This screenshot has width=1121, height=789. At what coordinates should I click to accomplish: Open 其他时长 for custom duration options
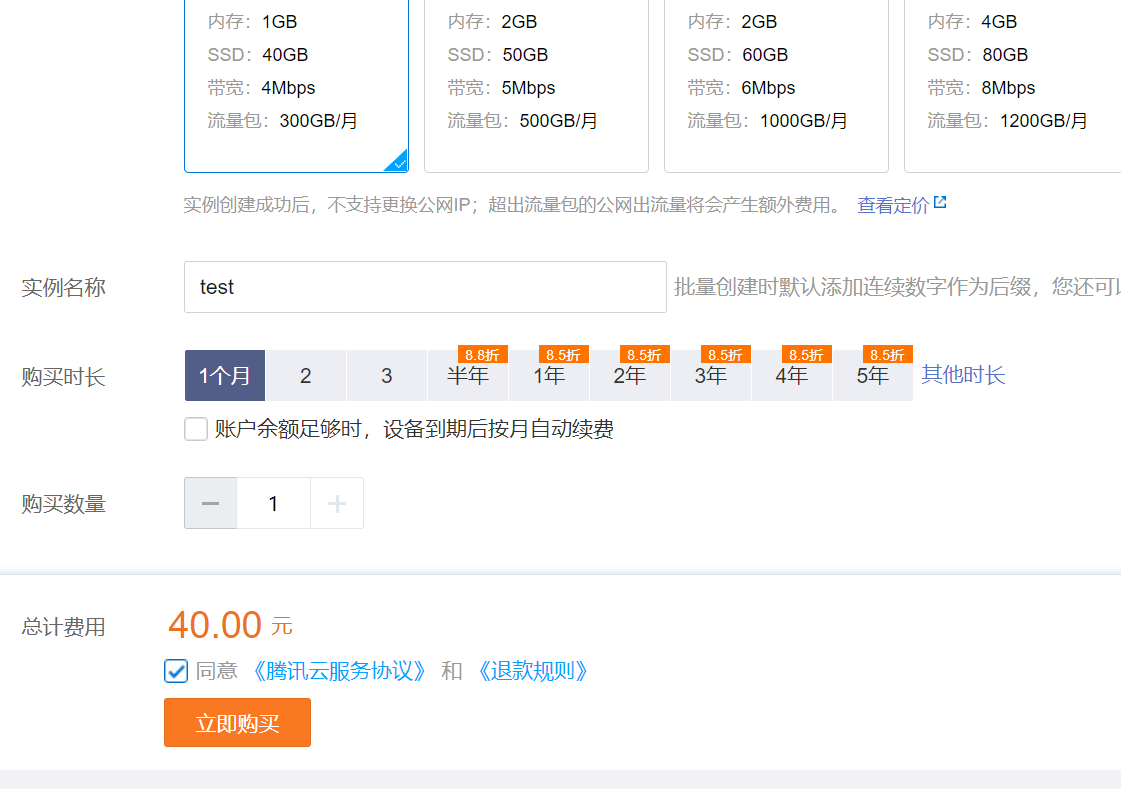[962, 375]
